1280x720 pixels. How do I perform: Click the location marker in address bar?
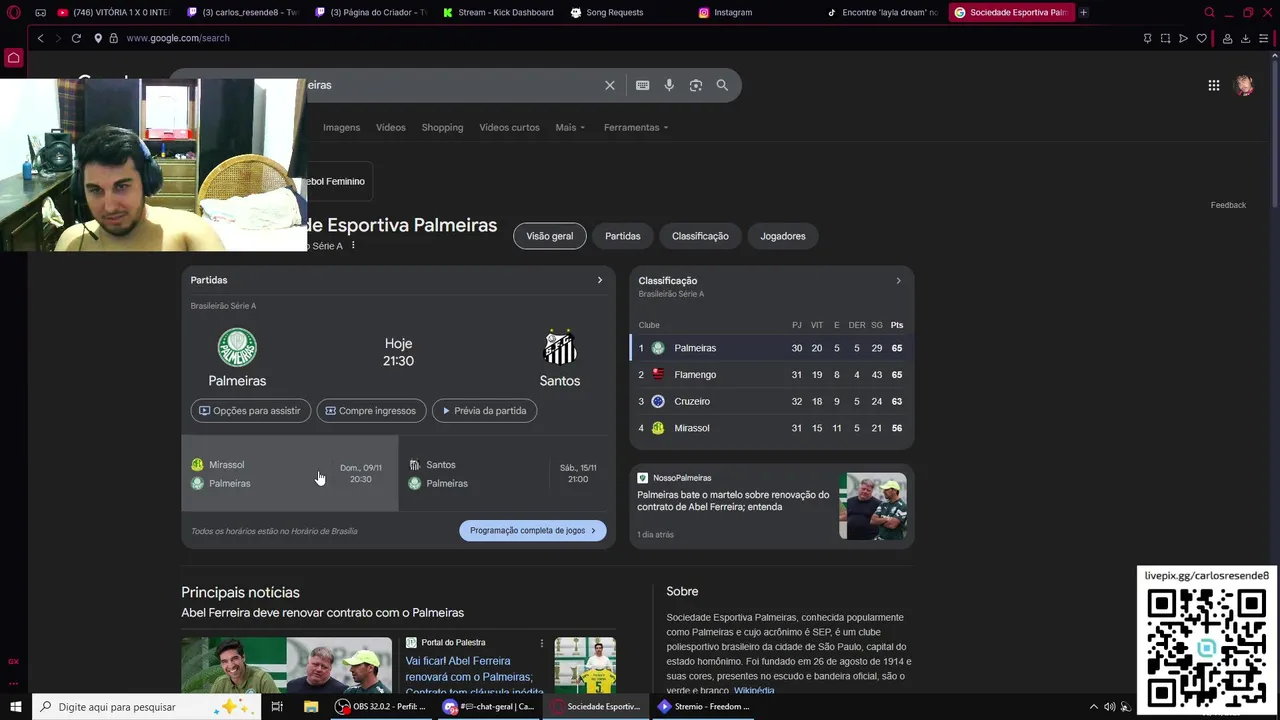click(x=98, y=38)
